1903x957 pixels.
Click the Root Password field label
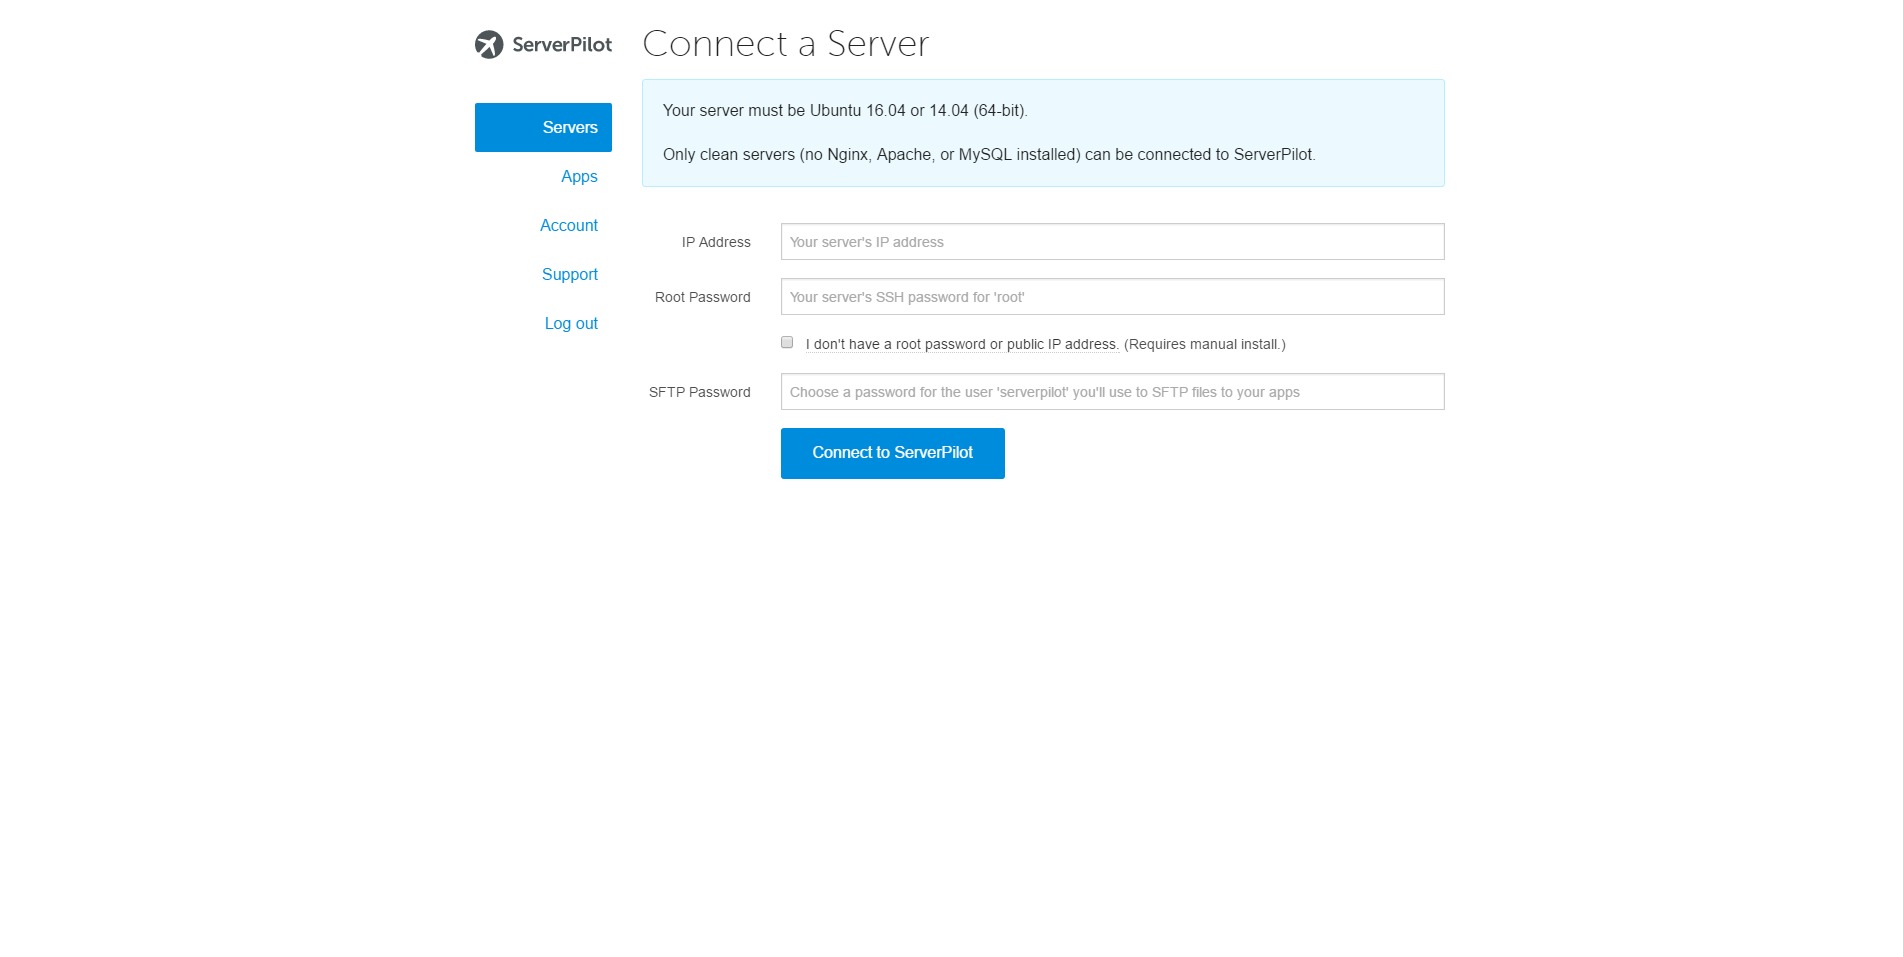[x=702, y=297]
